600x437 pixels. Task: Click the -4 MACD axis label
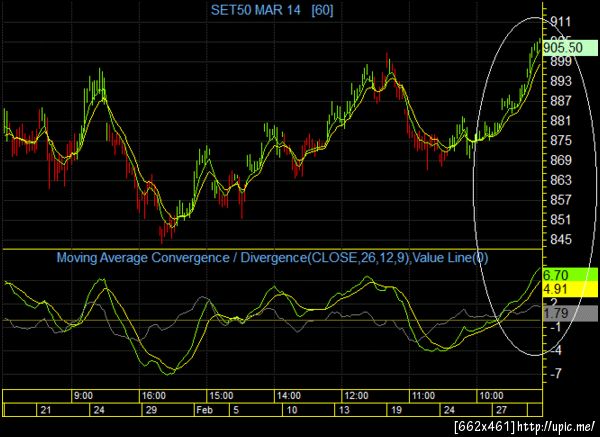(556, 350)
